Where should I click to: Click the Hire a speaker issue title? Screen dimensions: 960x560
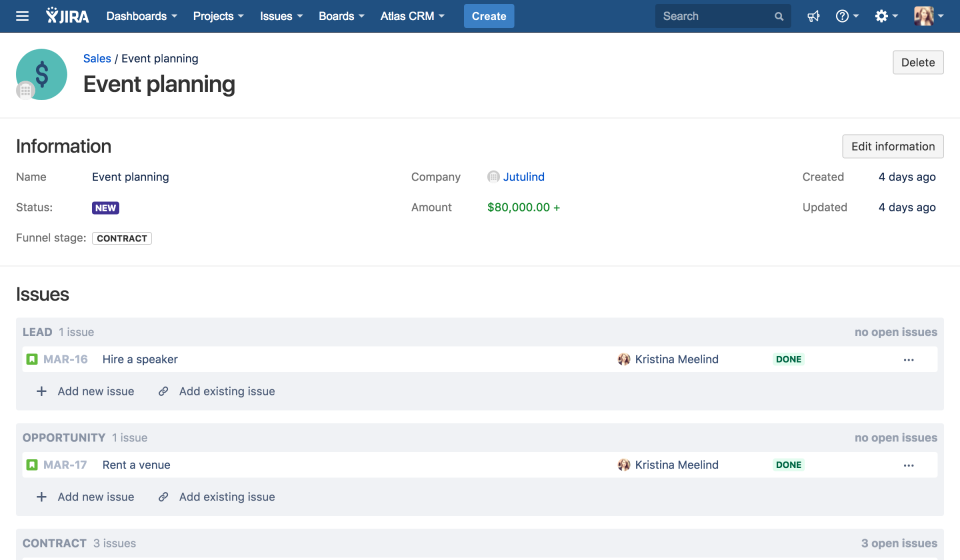[140, 359]
